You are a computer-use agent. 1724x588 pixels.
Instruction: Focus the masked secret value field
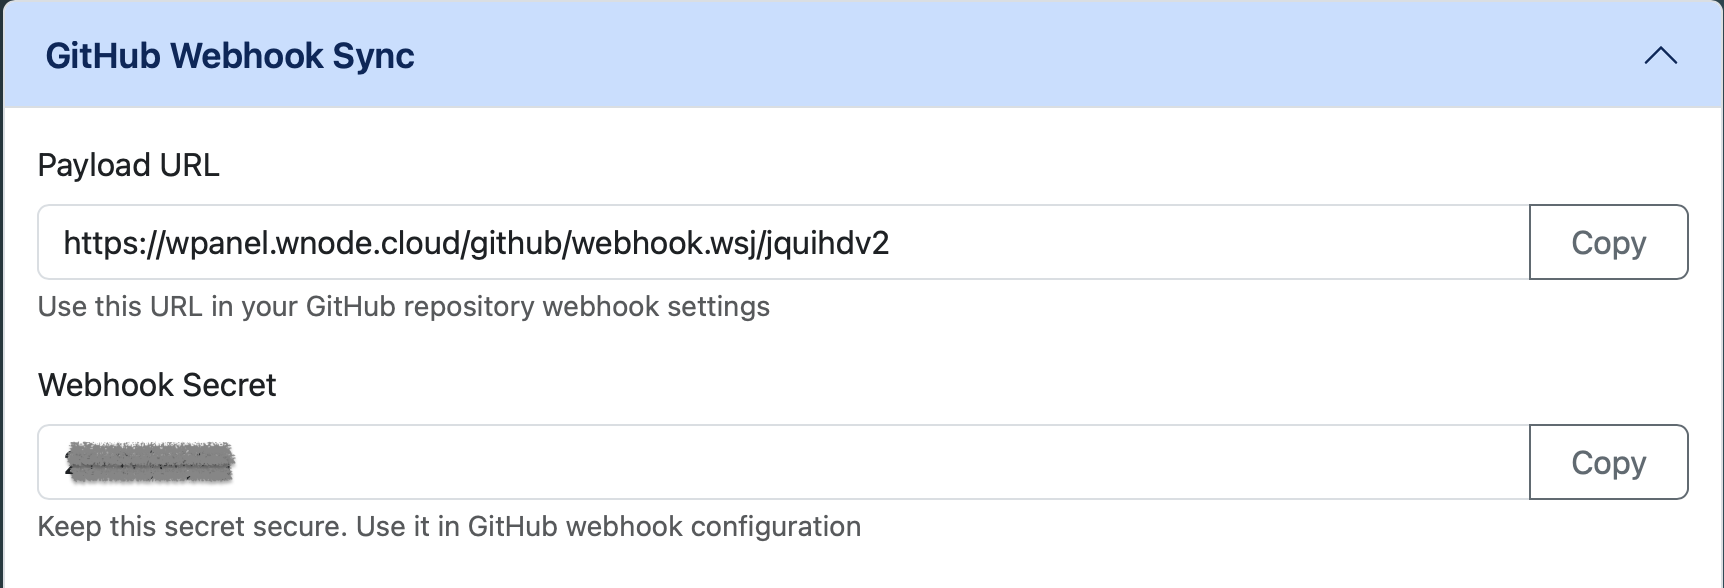pos(780,462)
